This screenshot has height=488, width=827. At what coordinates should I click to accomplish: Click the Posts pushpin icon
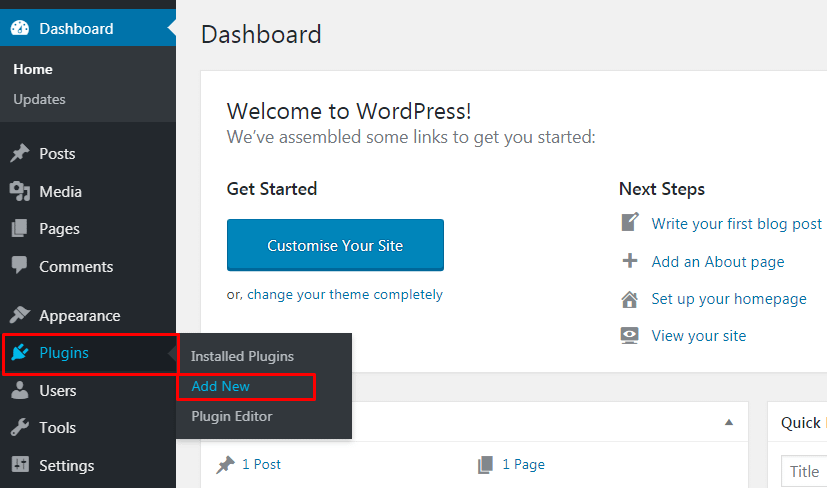click(20, 153)
